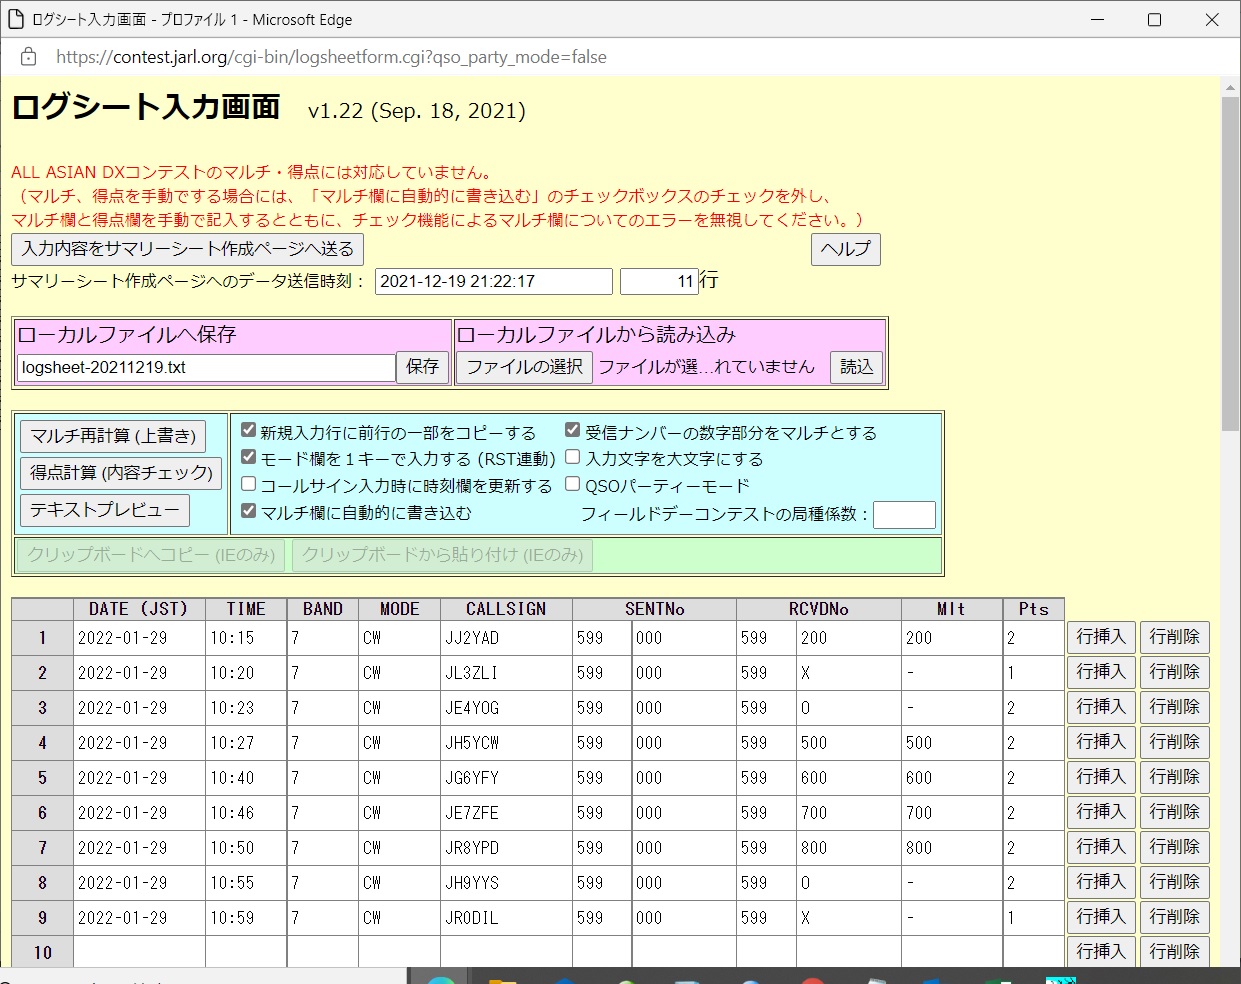1241x984 pixels.
Task: Enable QSOパーティーモード checkbox
Action: pyautogui.click(x=573, y=484)
